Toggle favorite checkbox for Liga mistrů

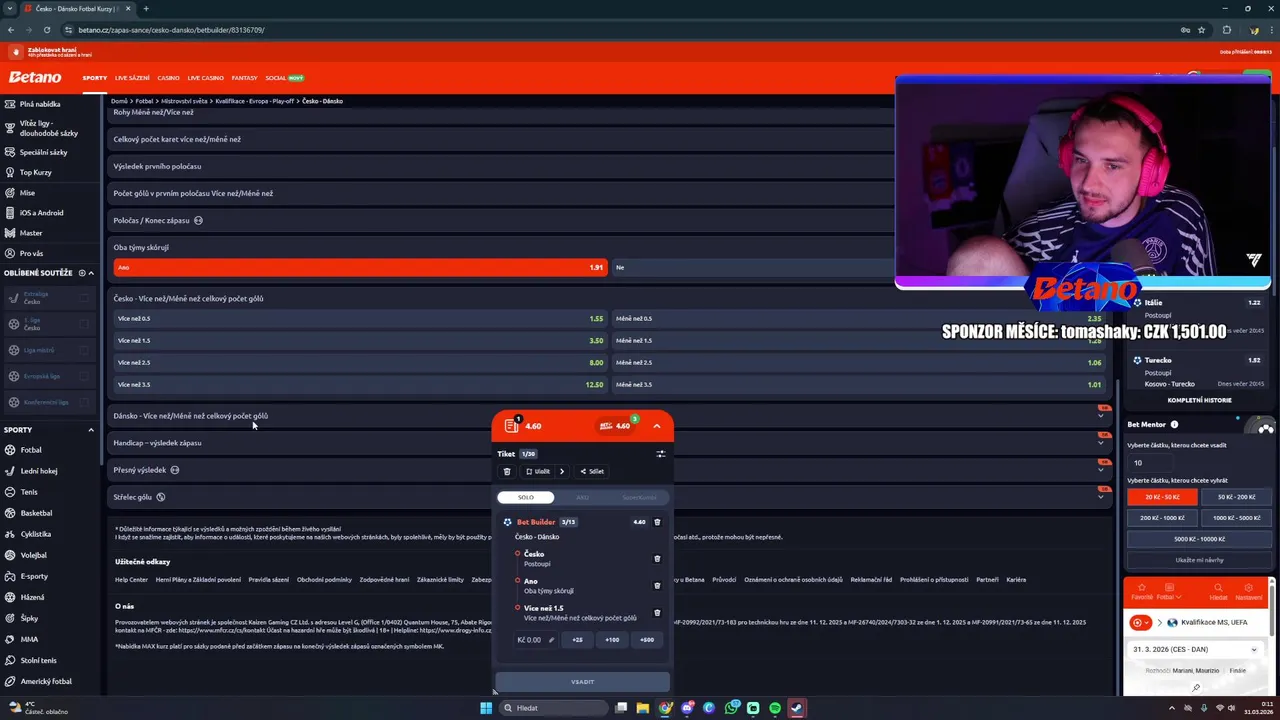coord(84,350)
